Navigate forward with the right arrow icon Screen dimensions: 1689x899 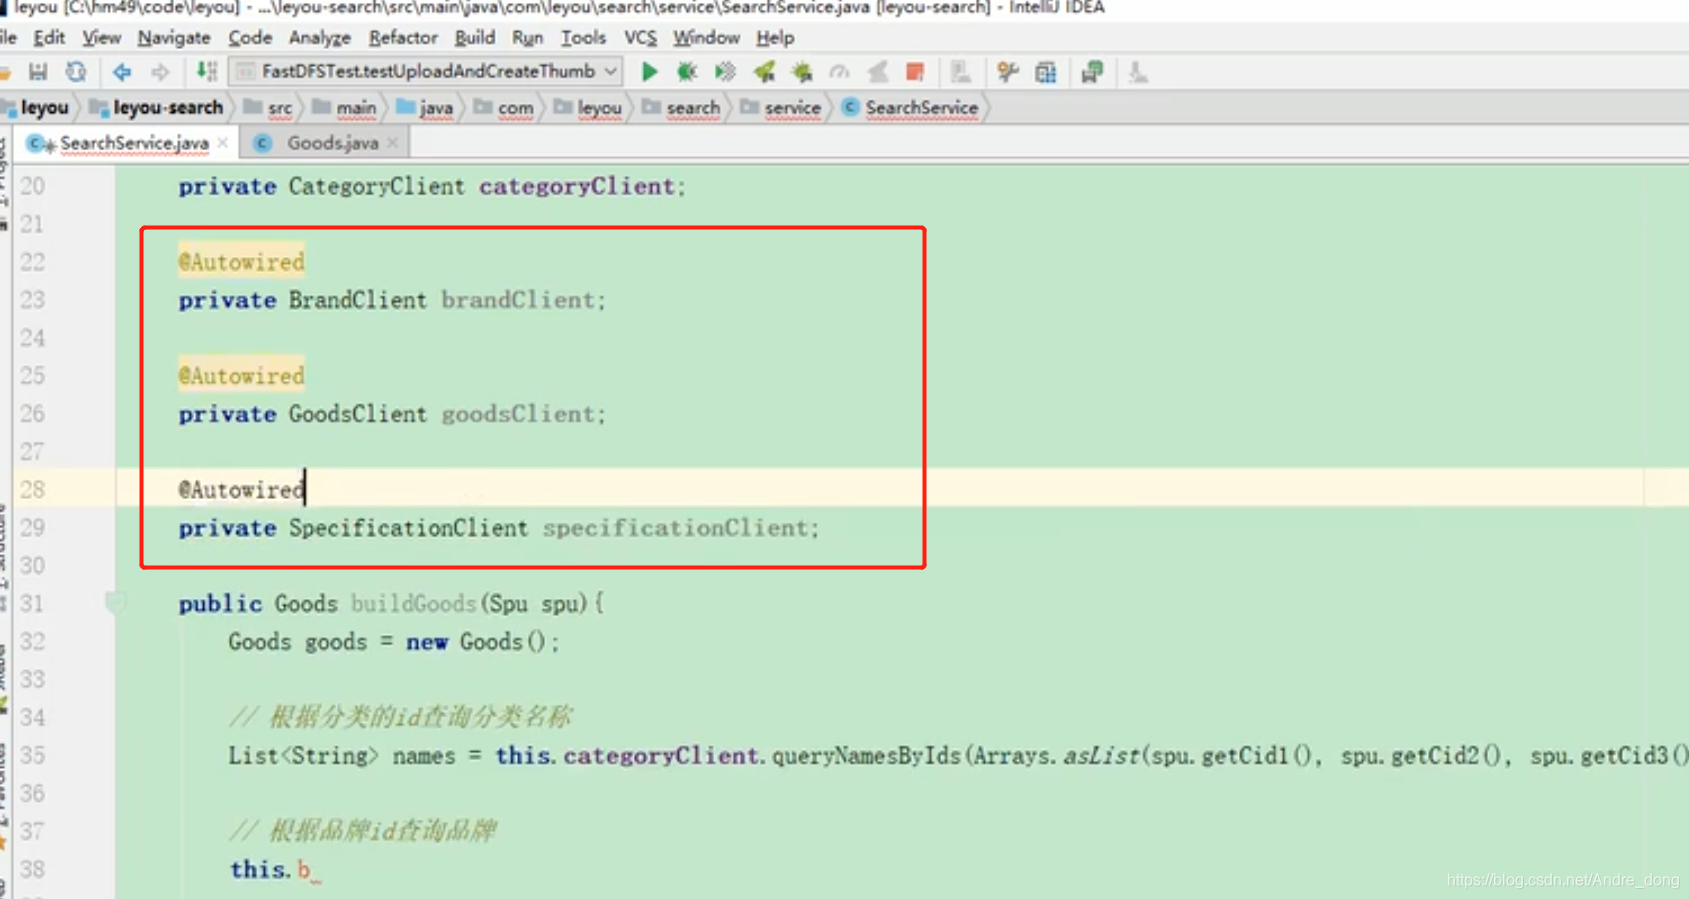pos(160,72)
